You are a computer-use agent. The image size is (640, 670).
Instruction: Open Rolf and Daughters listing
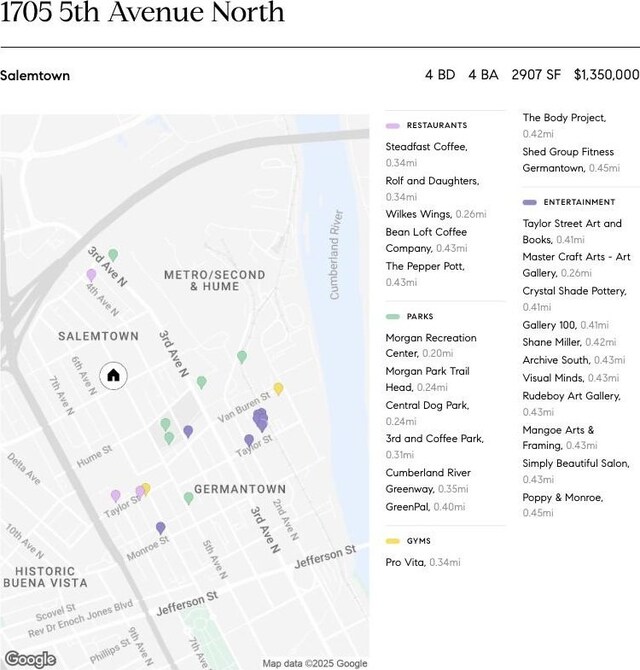[432, 188]
